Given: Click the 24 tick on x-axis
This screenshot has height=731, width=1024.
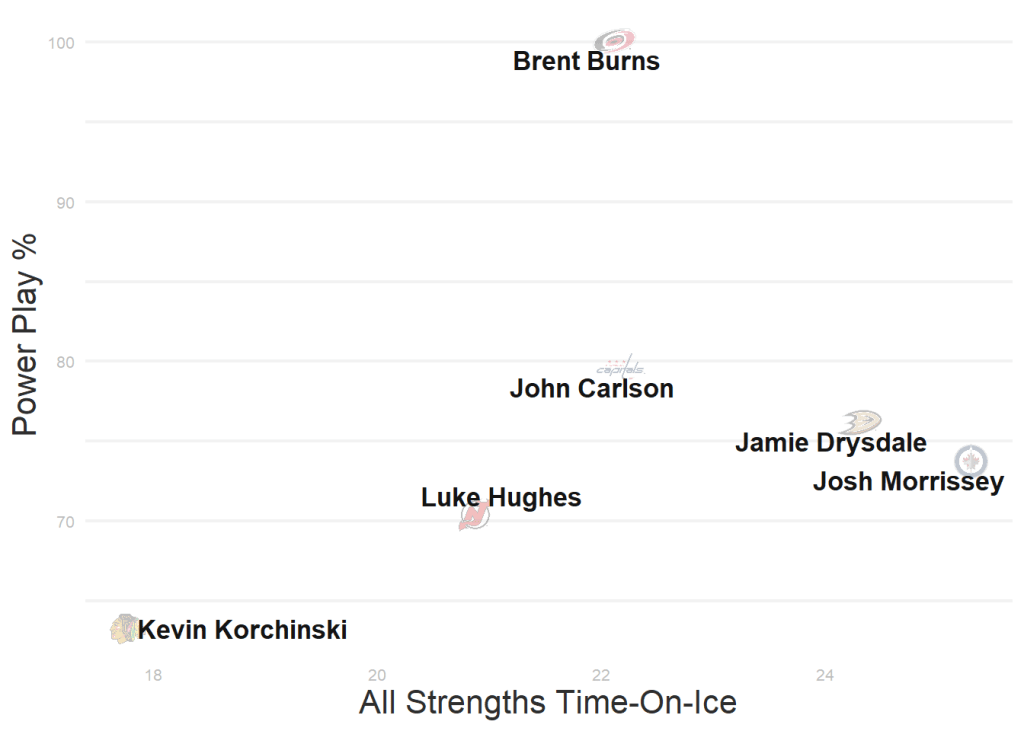Looking at the screenshot, I should point(824,675).
